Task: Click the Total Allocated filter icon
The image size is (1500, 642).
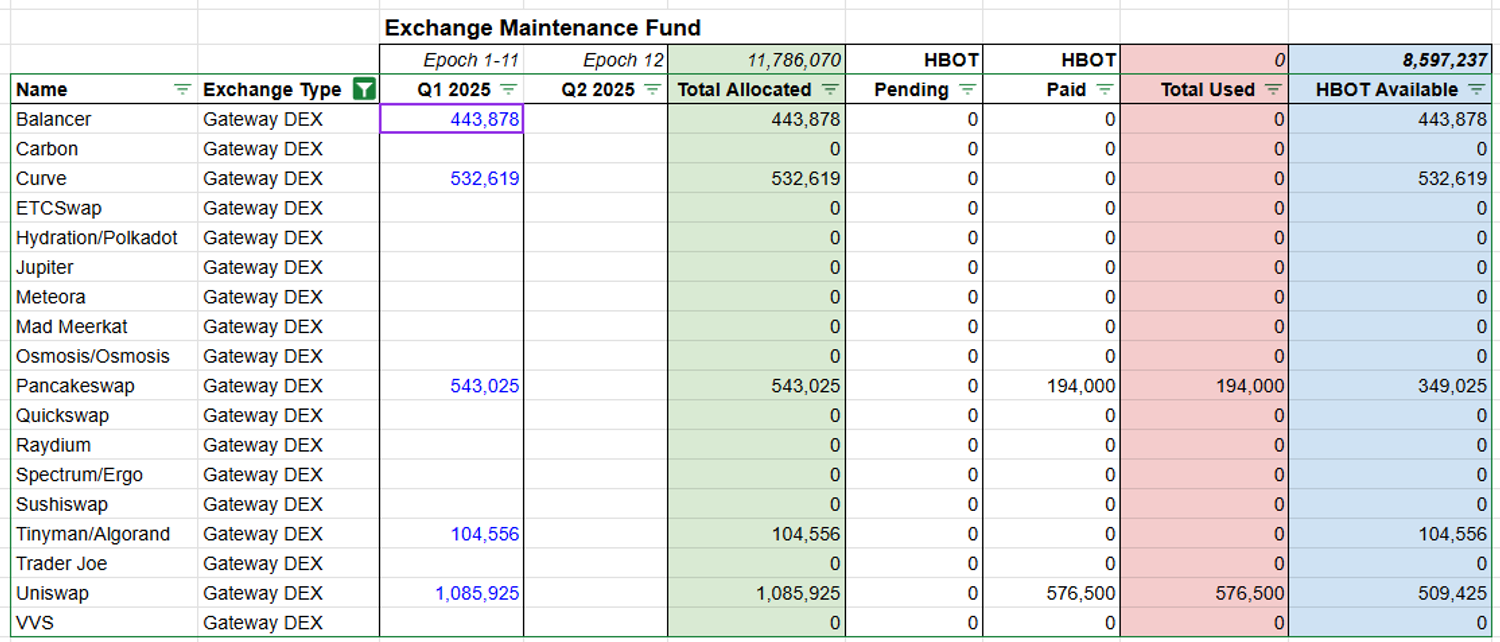Action: 830,89
